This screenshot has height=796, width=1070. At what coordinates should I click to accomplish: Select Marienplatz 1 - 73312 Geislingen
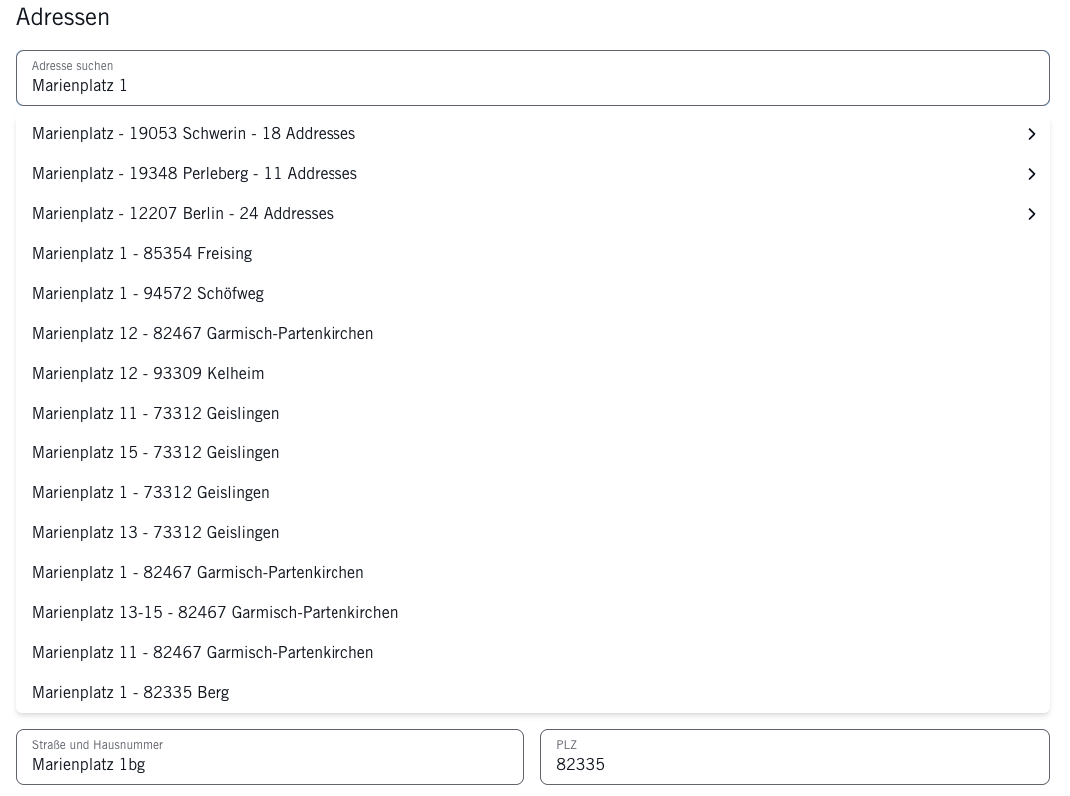pyautogui.click(x=150, y=493)
